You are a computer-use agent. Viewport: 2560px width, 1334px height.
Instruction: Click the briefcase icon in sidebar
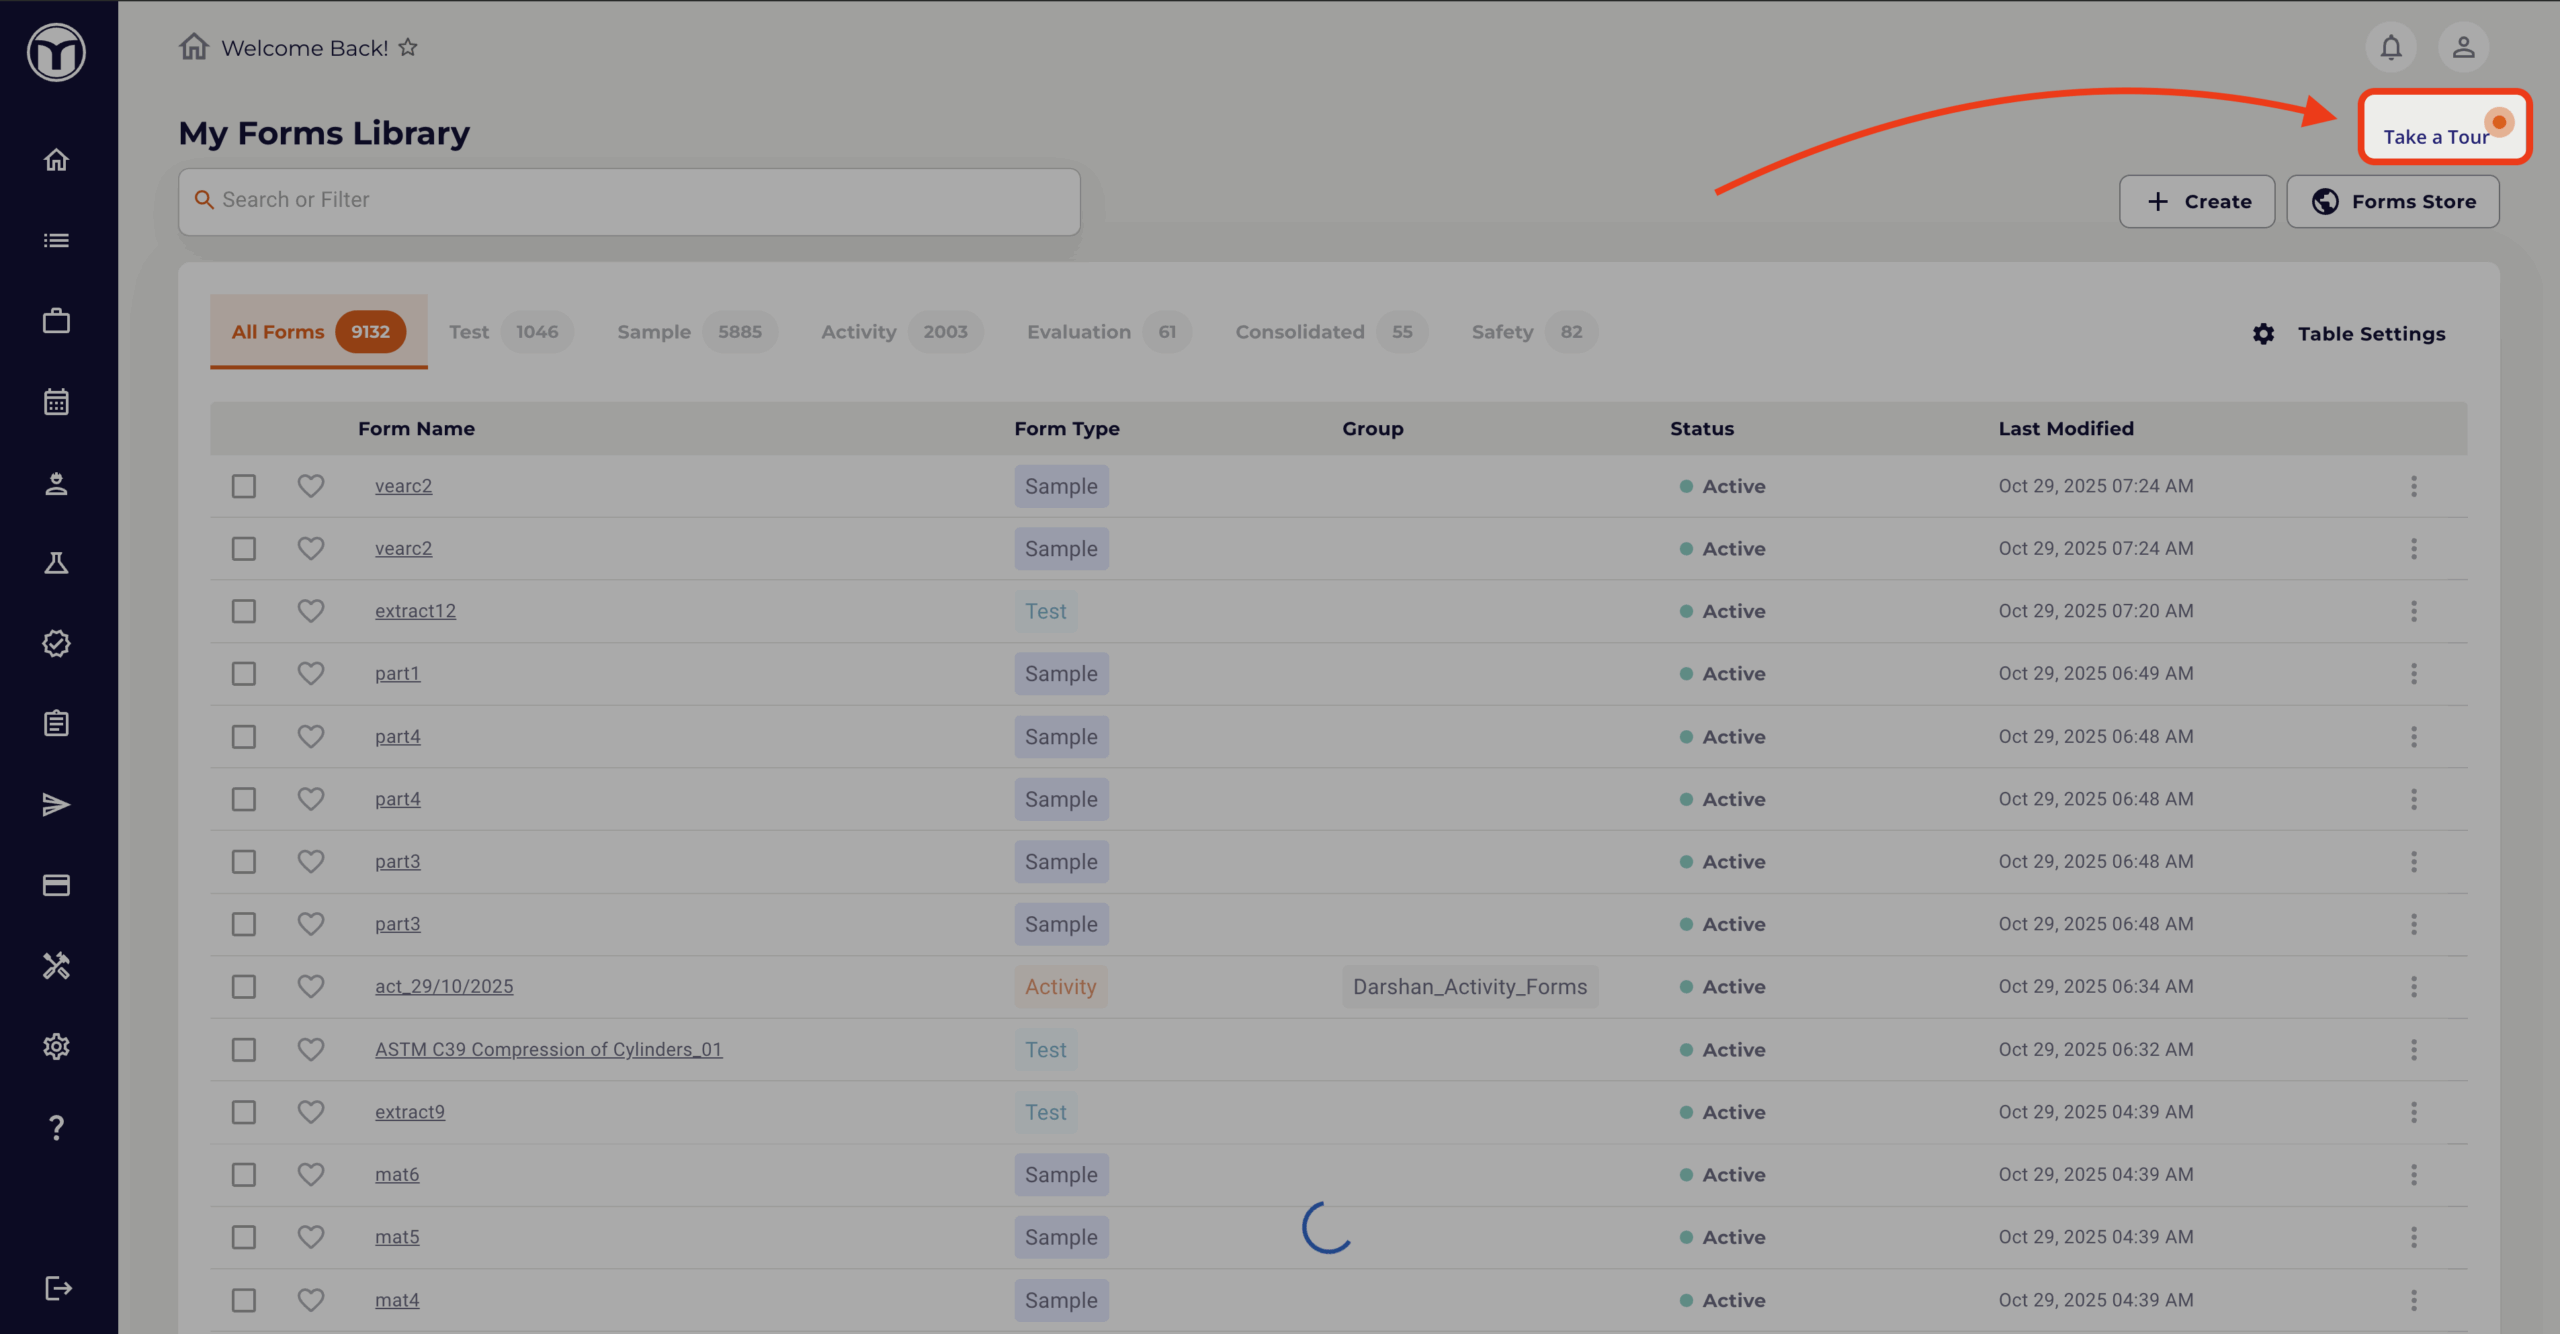(x=56, y=321)
